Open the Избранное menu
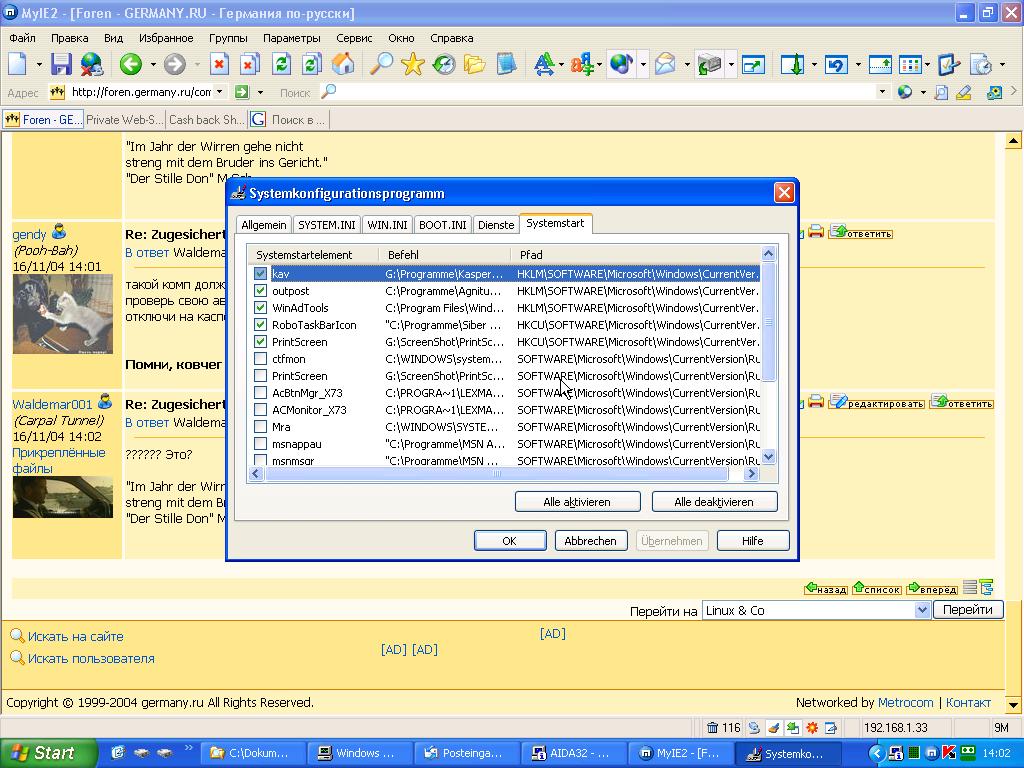The image size is (1024, 768). coord(166,38)
